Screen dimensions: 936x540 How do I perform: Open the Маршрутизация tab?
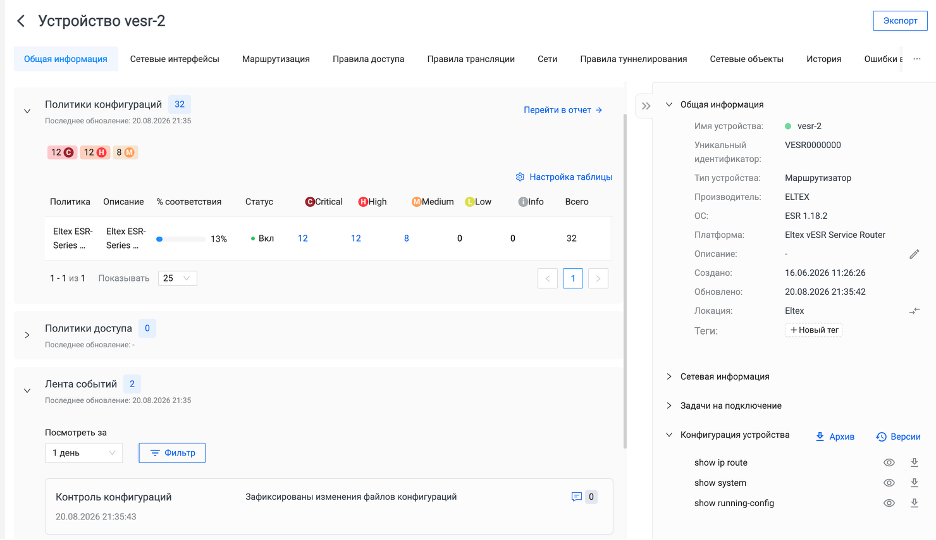276,59
